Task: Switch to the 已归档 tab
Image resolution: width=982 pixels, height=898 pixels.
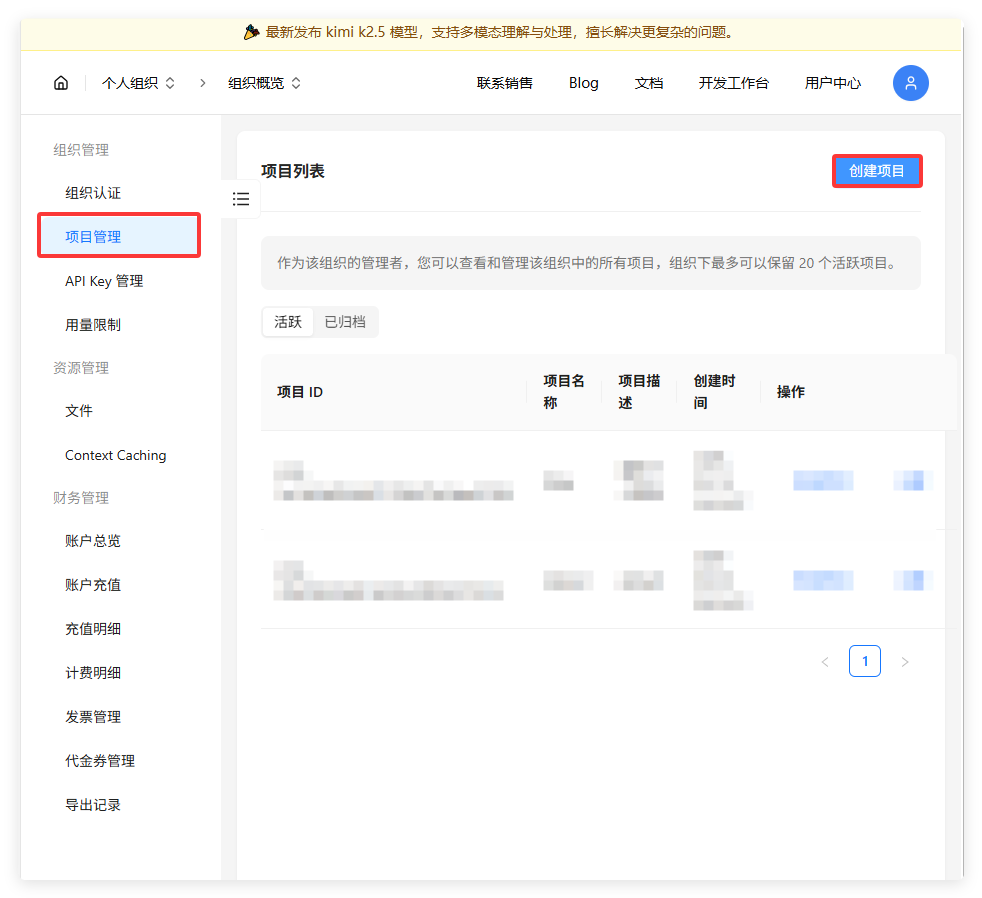Action: (x=345, y=322)
